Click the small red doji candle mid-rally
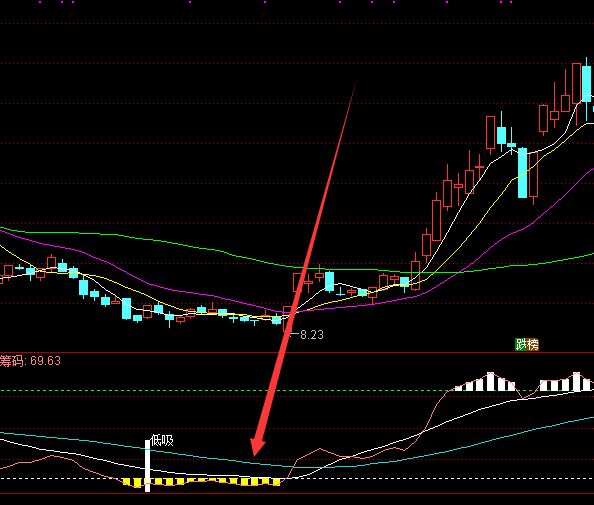Viewport: 594px width, 505px height. point(480,167)
